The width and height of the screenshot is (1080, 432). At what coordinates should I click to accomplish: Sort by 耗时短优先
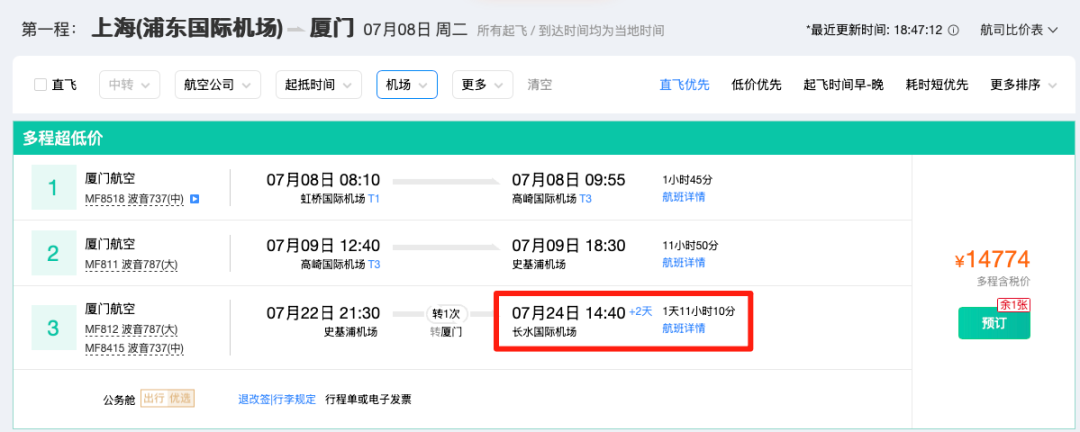point(937,85)
